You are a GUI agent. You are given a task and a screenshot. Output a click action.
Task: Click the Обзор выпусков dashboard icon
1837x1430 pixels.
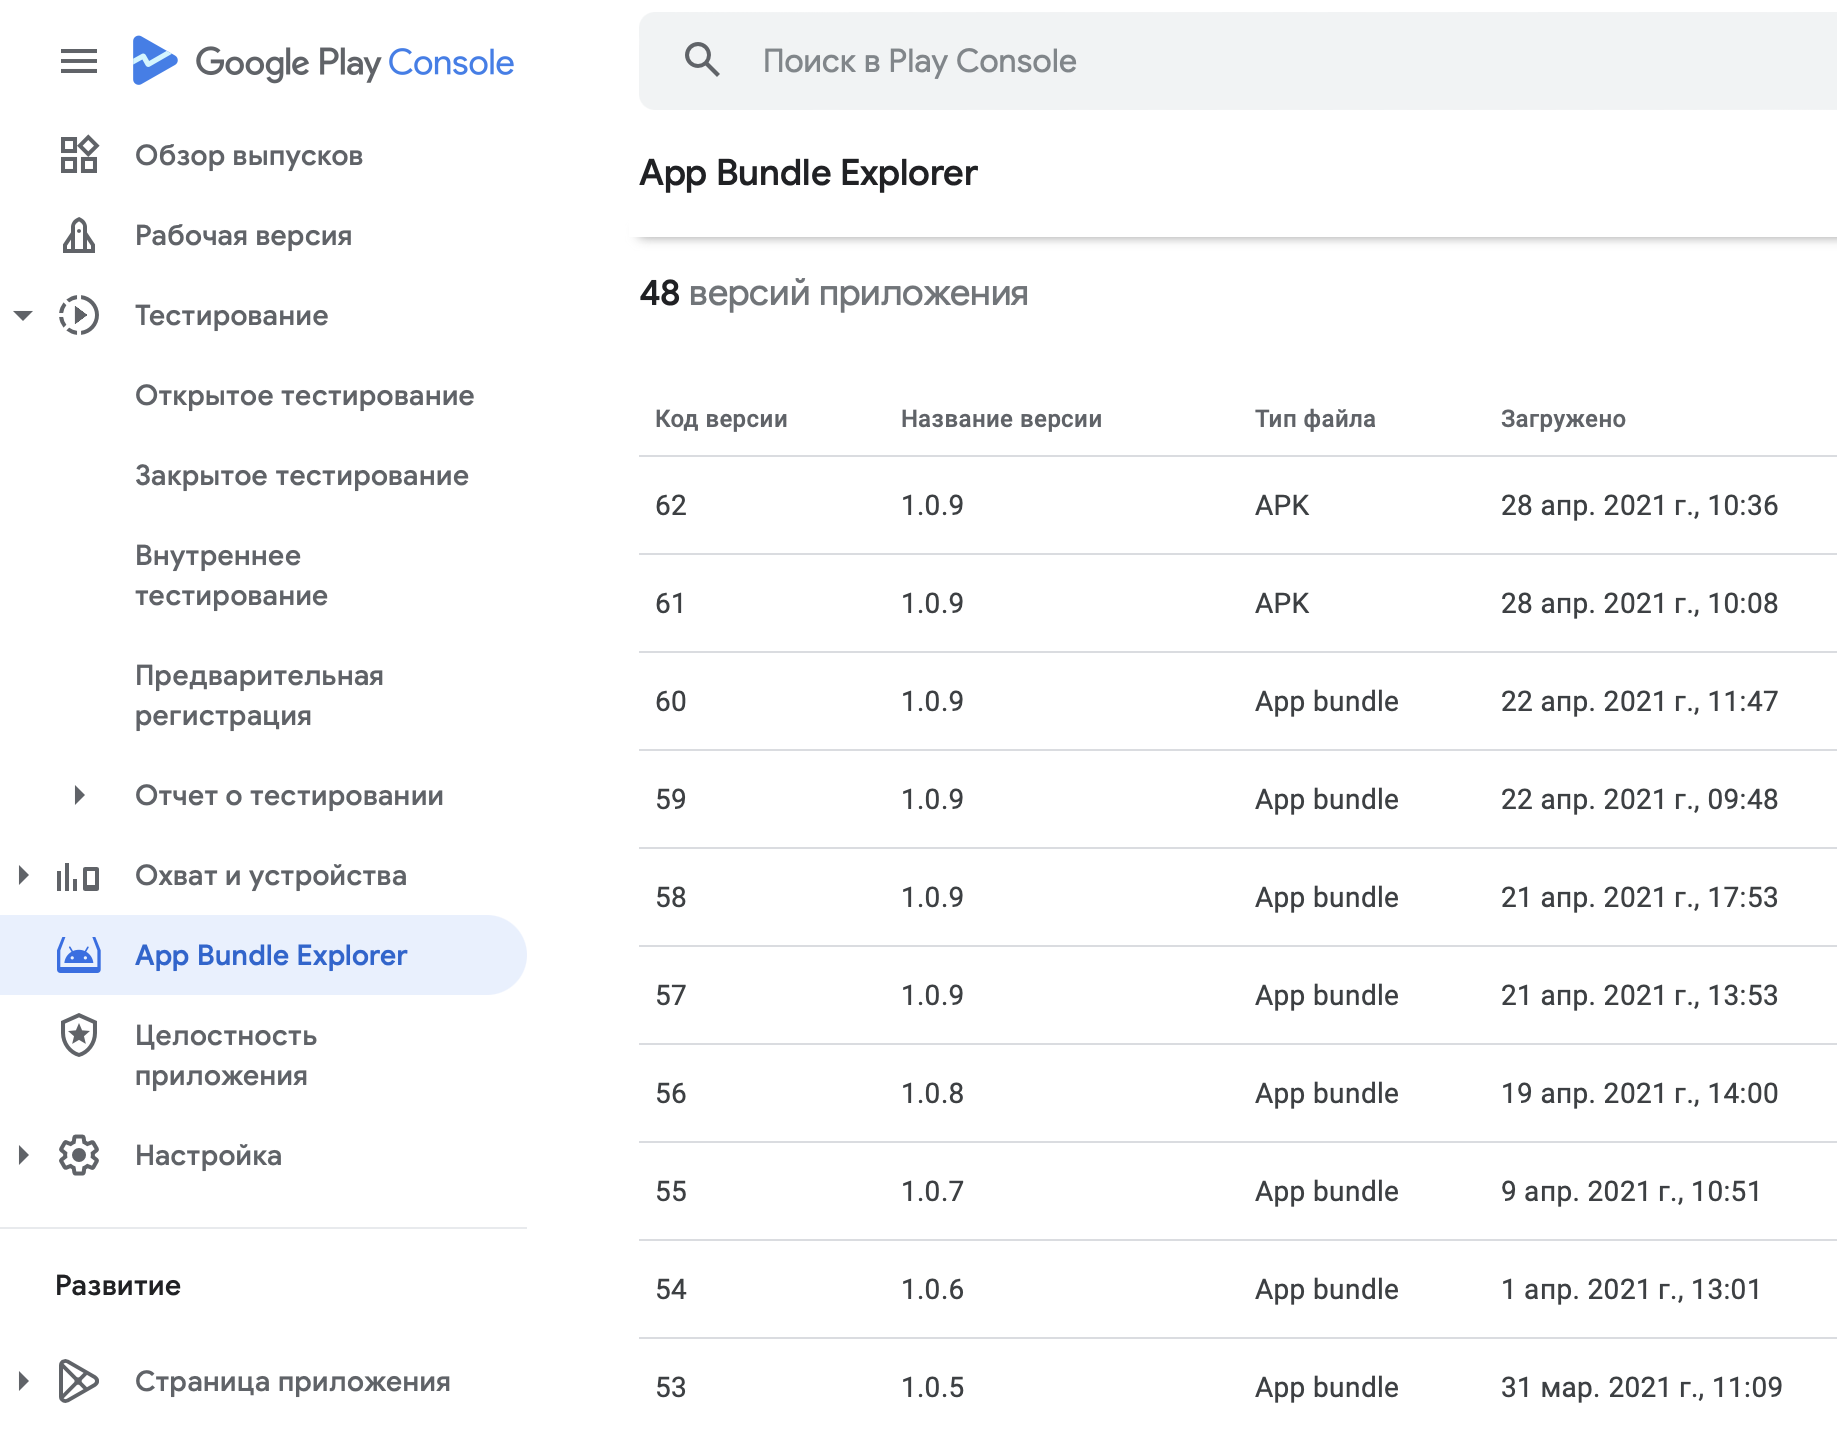(x=79, y=155)
